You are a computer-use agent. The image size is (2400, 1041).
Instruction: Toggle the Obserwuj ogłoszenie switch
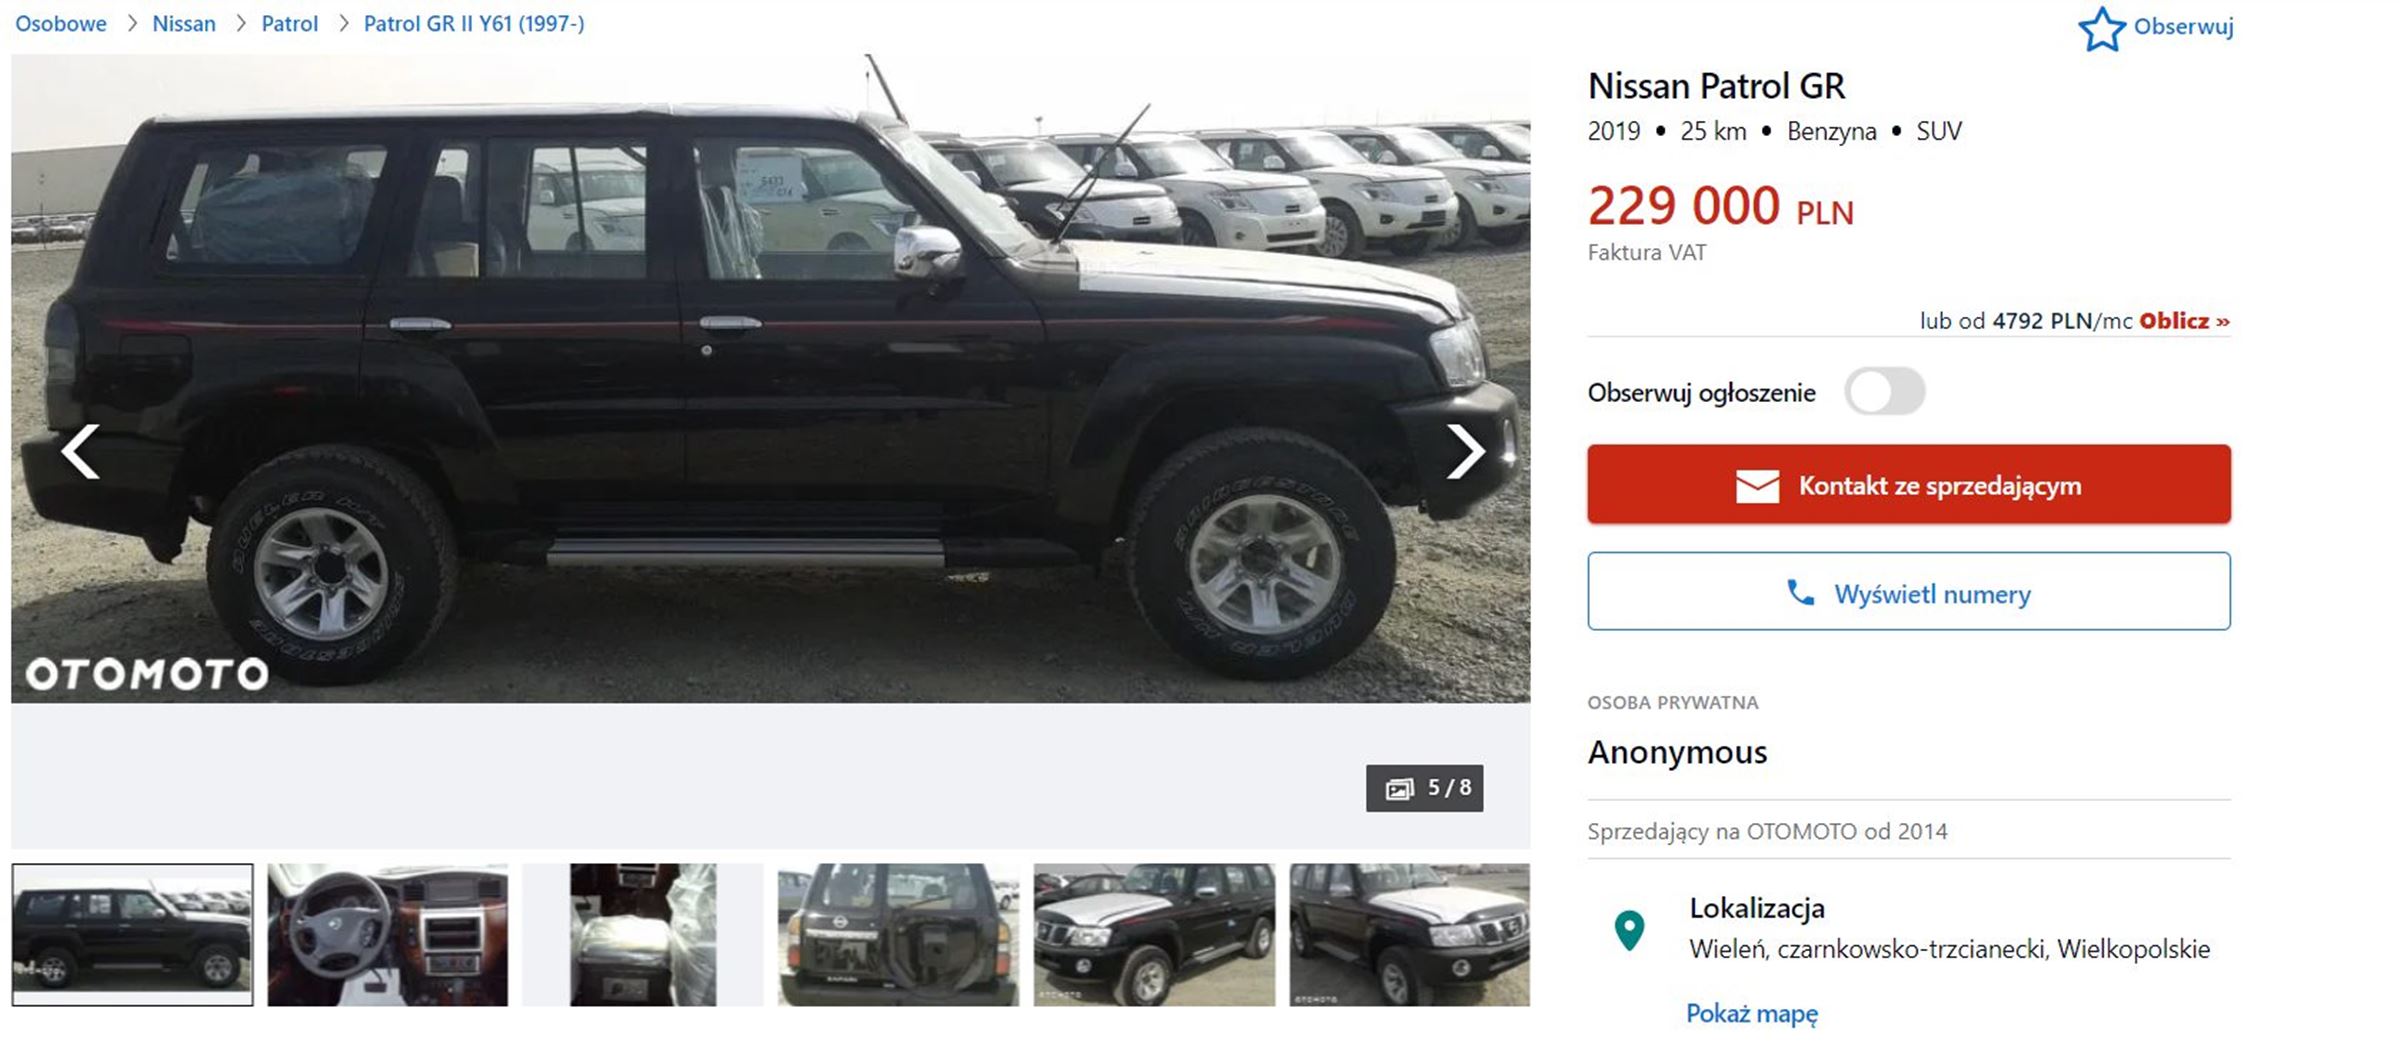pos(1884,391)
